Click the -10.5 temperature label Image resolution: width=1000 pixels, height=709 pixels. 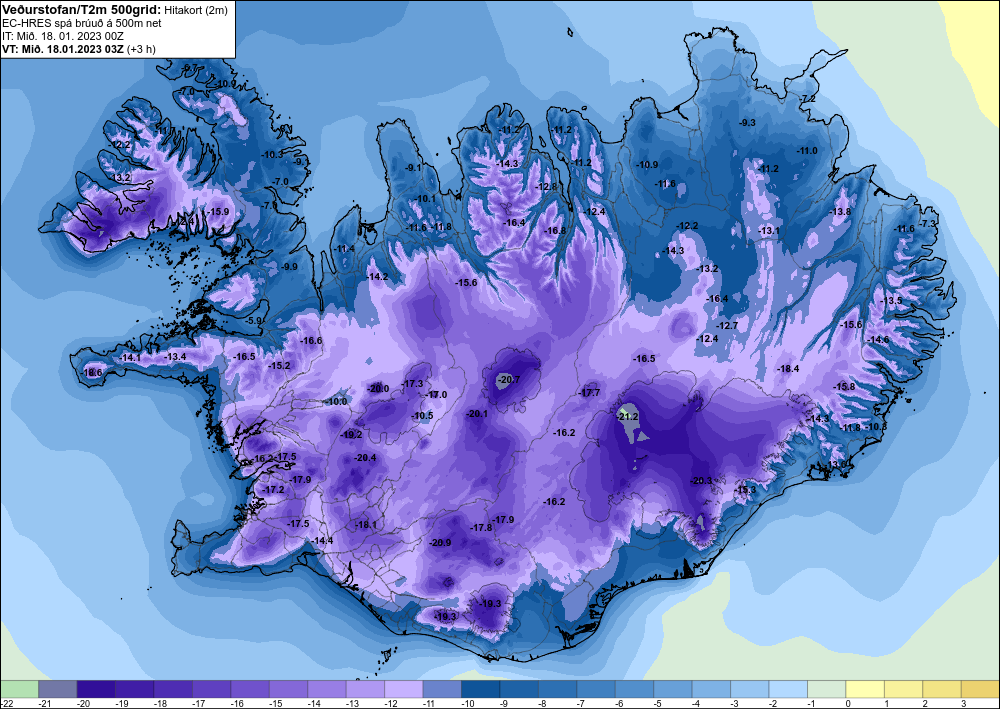(423, 416)
